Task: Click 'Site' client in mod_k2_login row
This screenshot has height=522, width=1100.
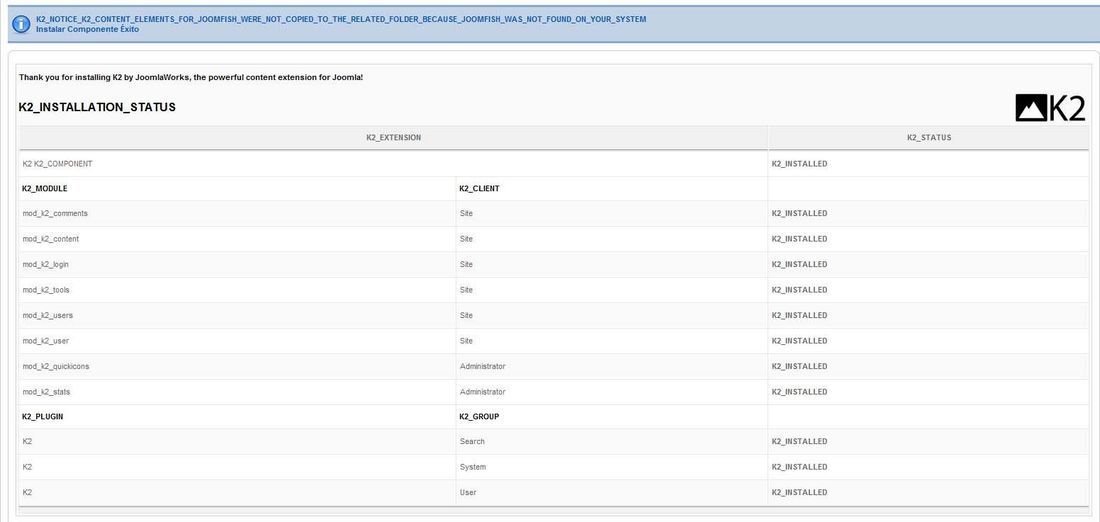Action: (467, 265)
